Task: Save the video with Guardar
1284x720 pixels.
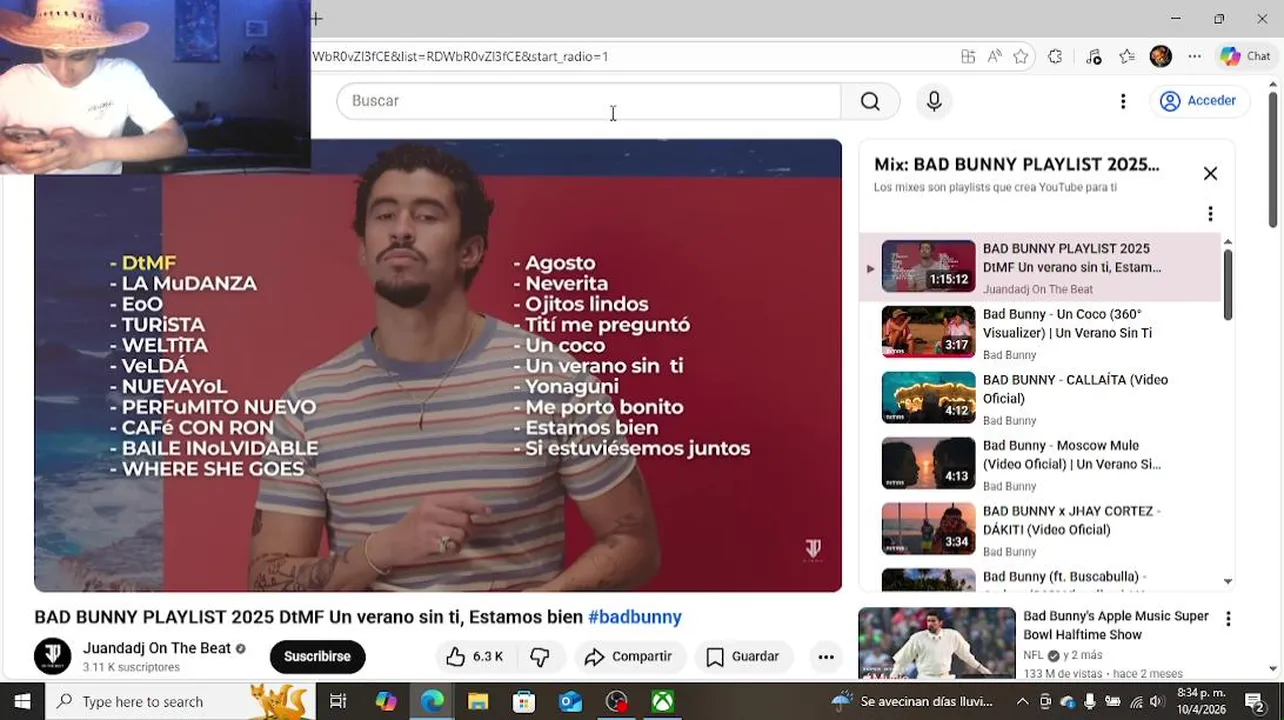Action: pos(743,657)
